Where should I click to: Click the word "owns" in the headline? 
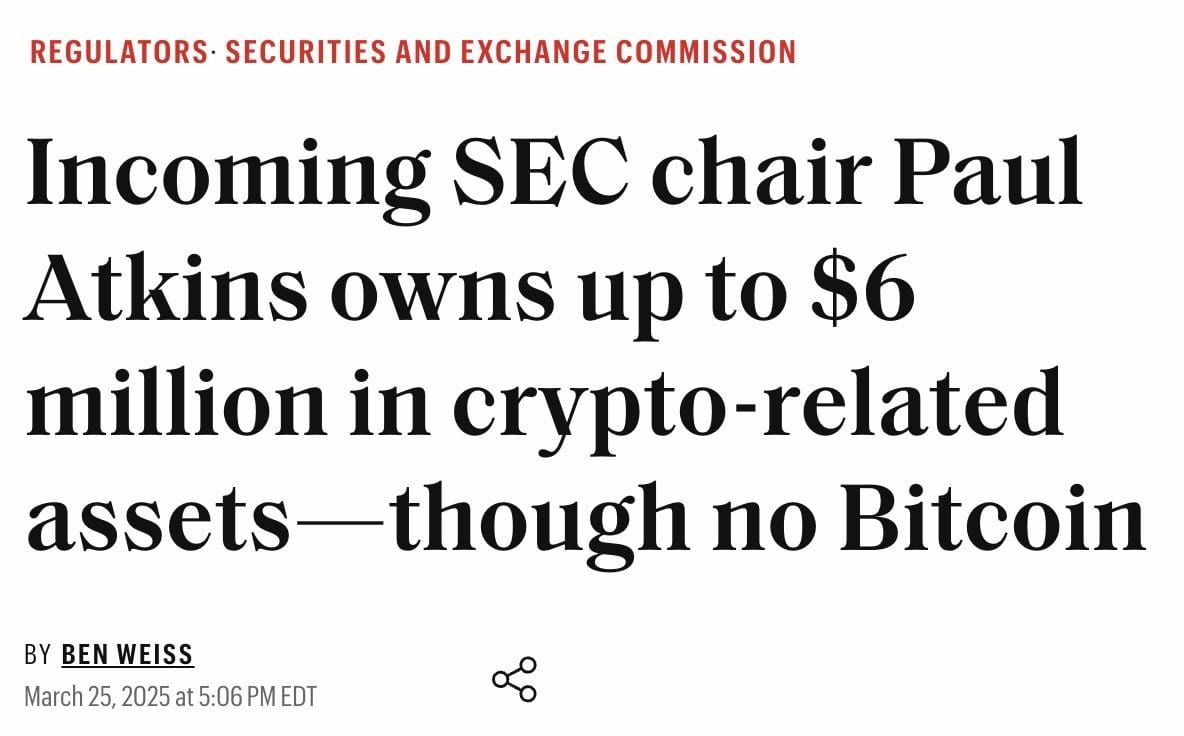[x=442, y=294]
